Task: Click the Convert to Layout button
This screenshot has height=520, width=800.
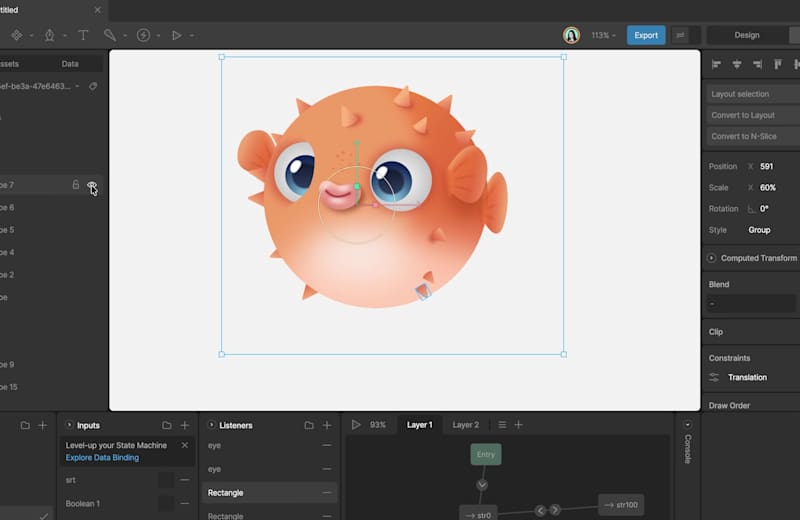Action: coord(753,115)
